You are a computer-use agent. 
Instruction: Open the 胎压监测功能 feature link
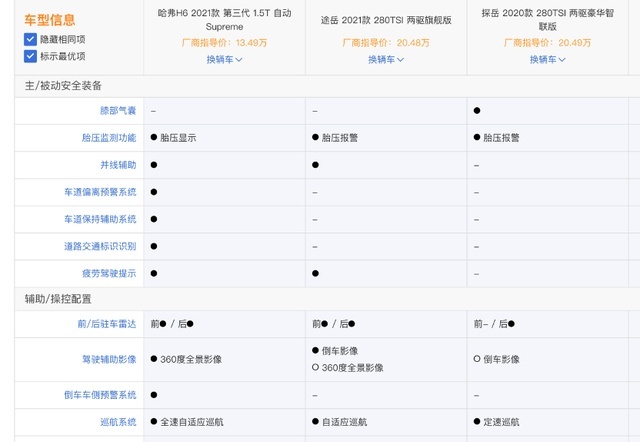(x=109, y=138)
